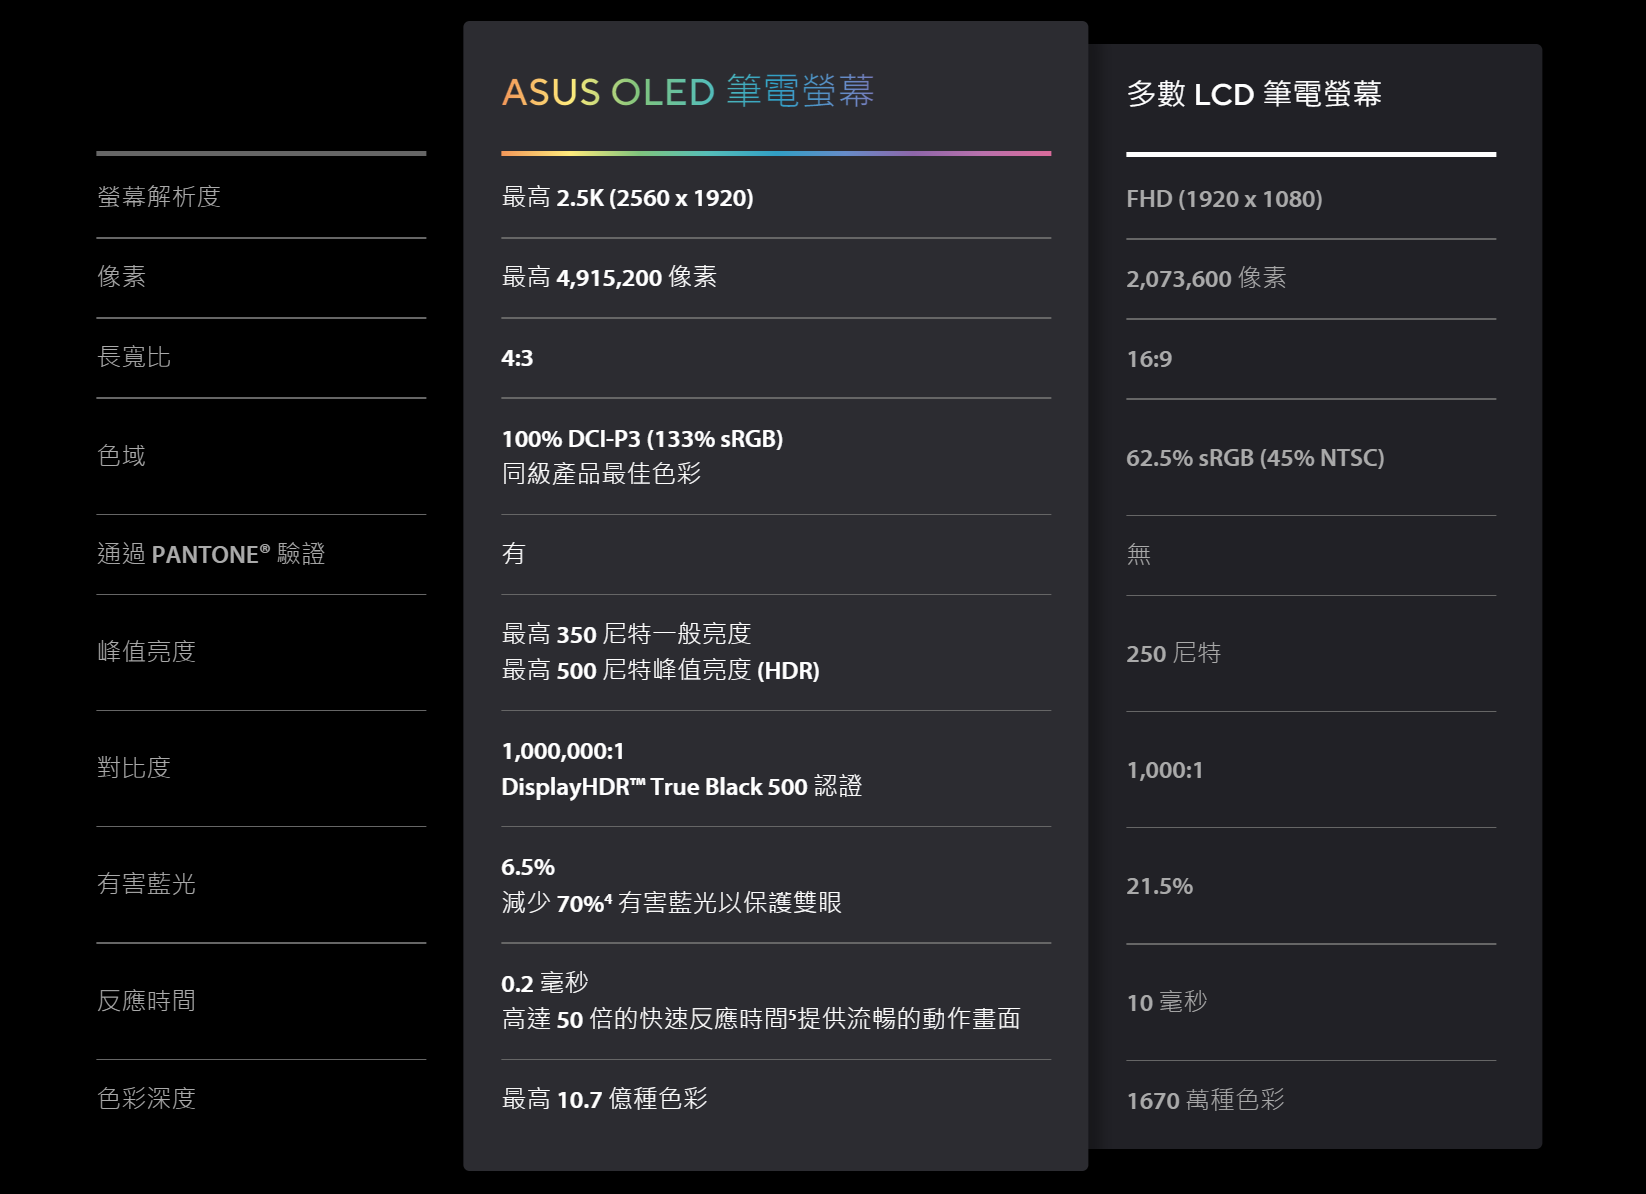
Task: Click the 多數 LCD 筆電螢幕 column heading
Action: [1253, 94]
